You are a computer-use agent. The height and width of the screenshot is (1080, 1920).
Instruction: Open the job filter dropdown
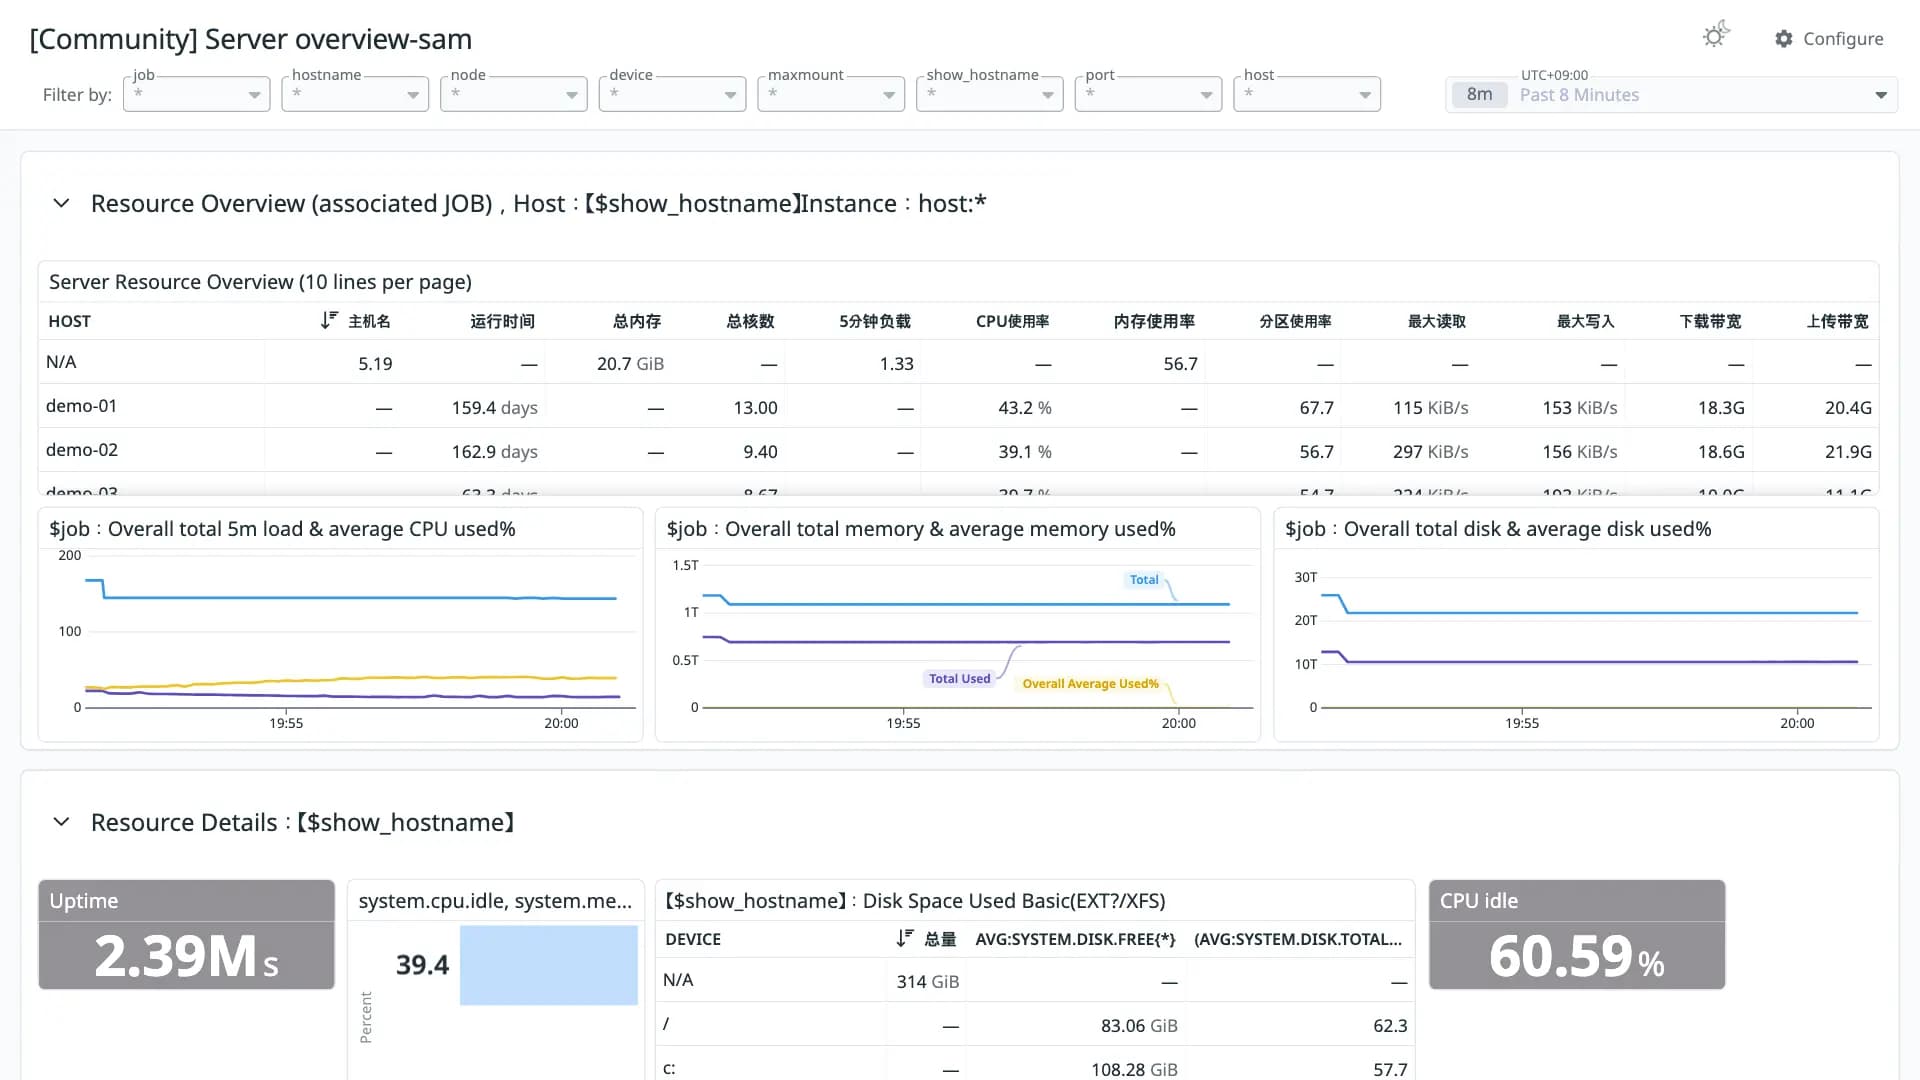[196, 94]
